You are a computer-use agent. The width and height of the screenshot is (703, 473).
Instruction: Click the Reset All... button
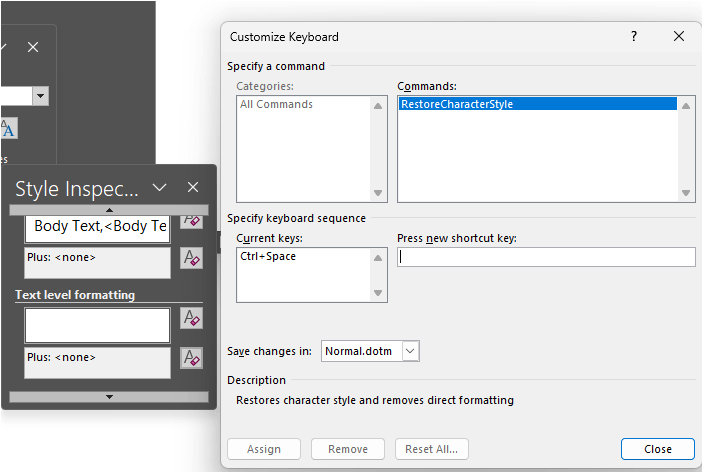[x=432, y=449]
